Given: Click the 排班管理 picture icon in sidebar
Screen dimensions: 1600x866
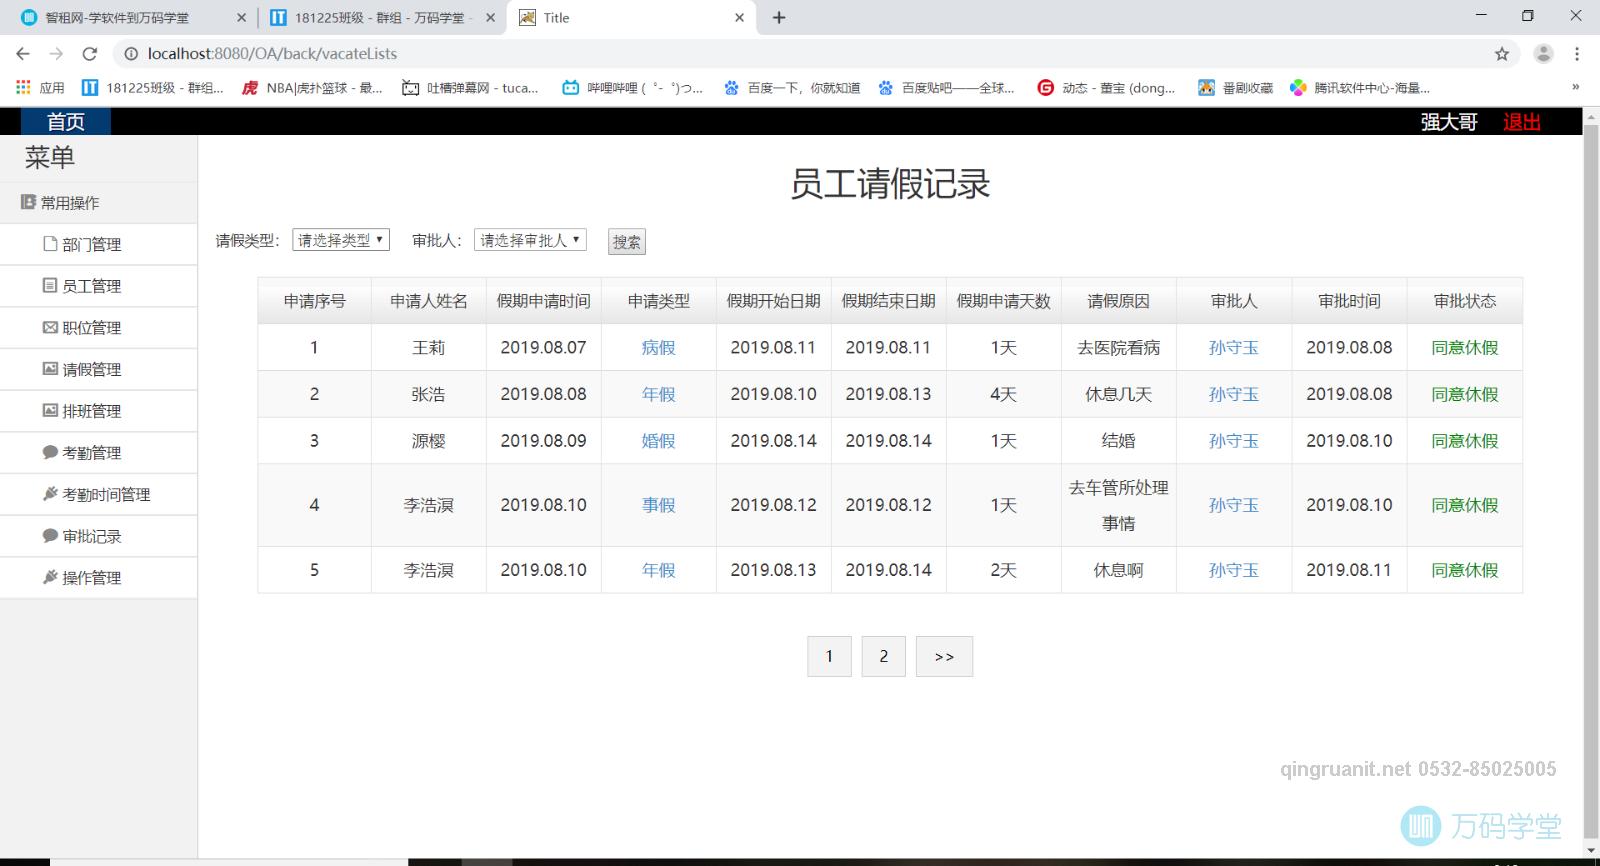Looking at the screenshot, I should [x=50, y=411].
